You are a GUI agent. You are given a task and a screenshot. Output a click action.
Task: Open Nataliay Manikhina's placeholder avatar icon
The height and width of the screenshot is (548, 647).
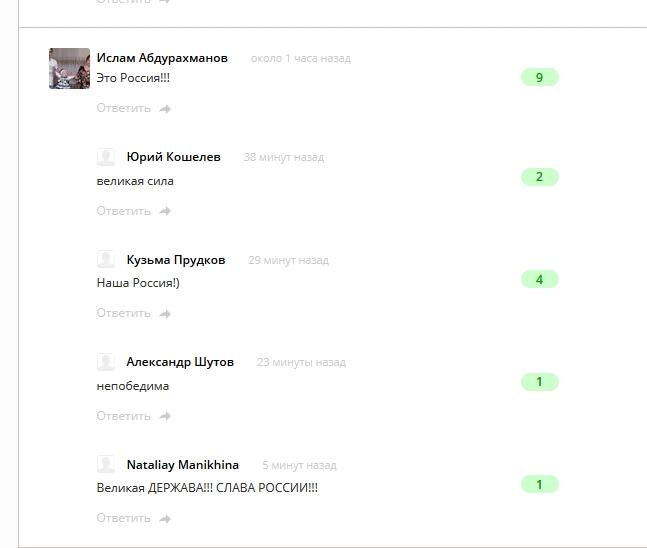106,465
